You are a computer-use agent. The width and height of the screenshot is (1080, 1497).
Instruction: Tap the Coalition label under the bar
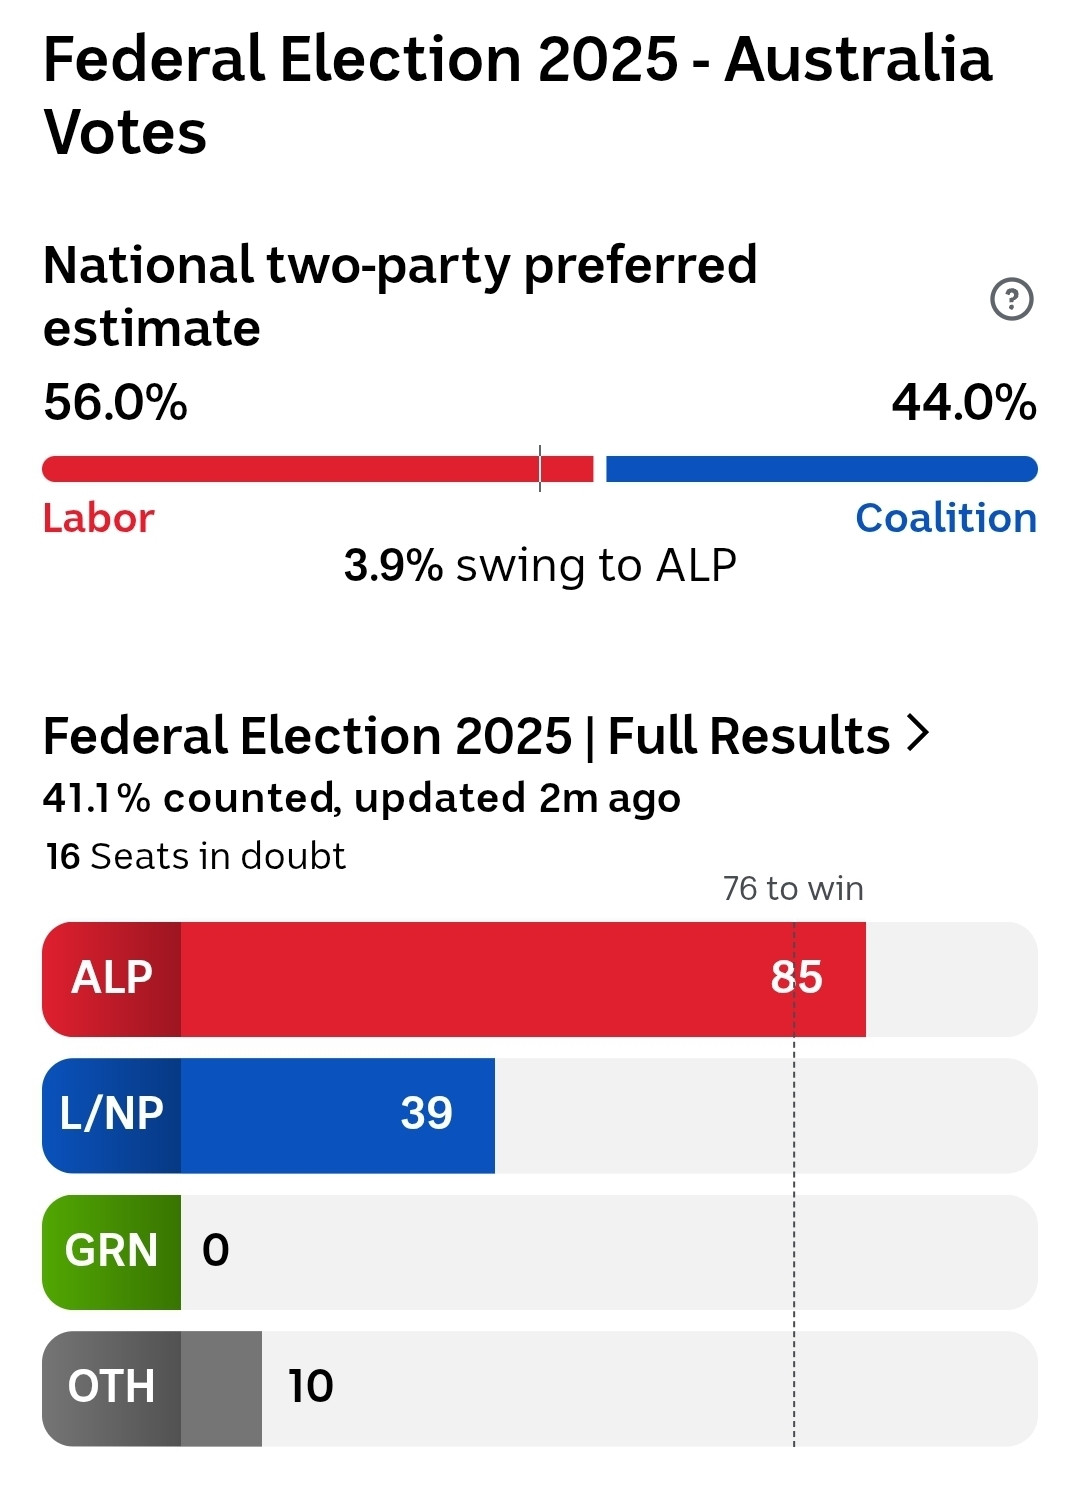(x=946, y=518)
